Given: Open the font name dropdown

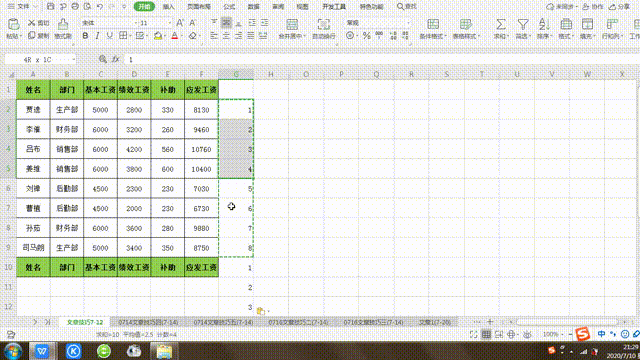Looking at the screenshot, I should (136, 23).
